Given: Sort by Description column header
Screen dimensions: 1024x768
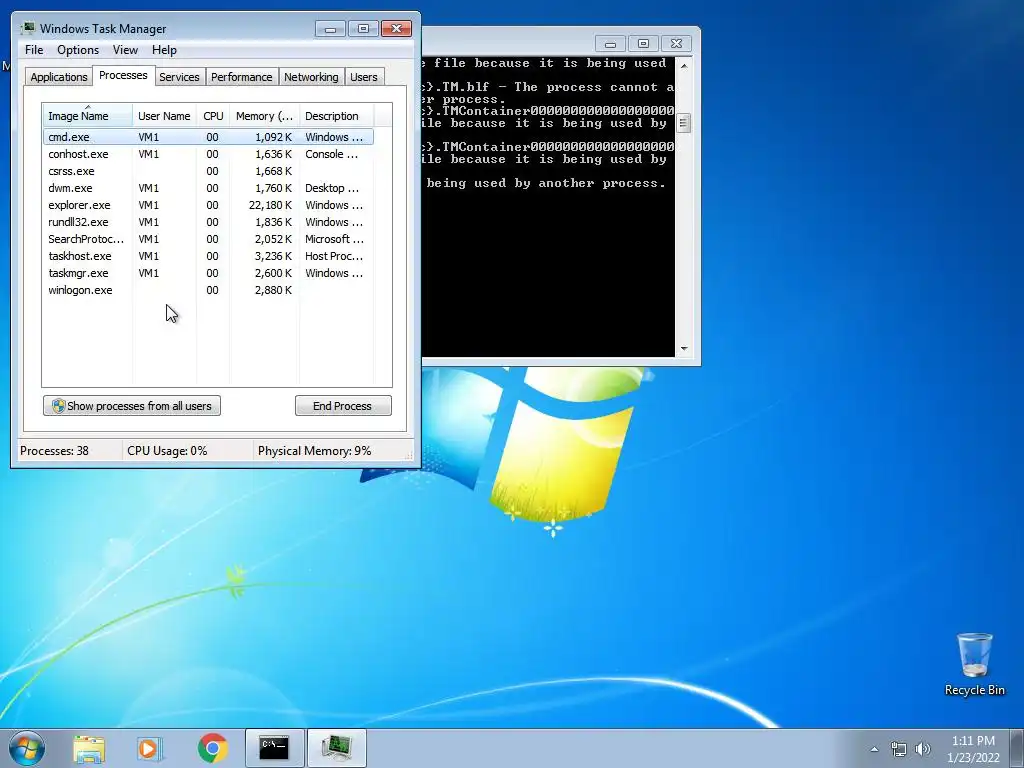Looking at the screenshot, I should (336, 116).
